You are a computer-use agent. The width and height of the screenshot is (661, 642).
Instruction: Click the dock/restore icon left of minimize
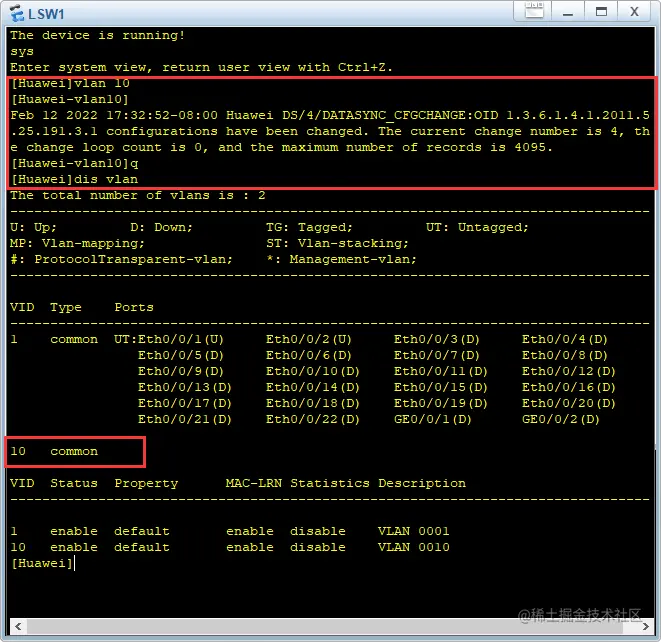click(x=534, y=10)
